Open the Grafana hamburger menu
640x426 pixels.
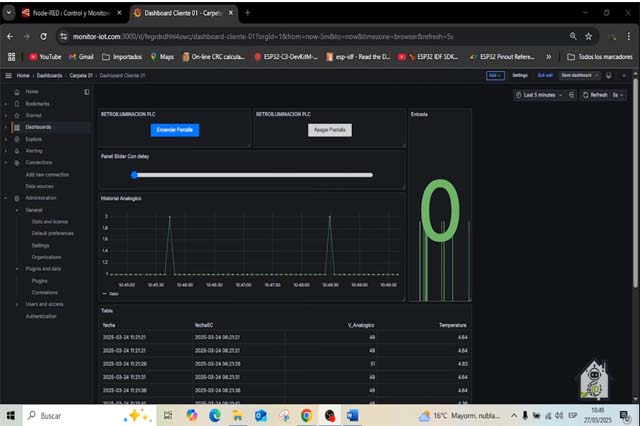coord(9,75)
